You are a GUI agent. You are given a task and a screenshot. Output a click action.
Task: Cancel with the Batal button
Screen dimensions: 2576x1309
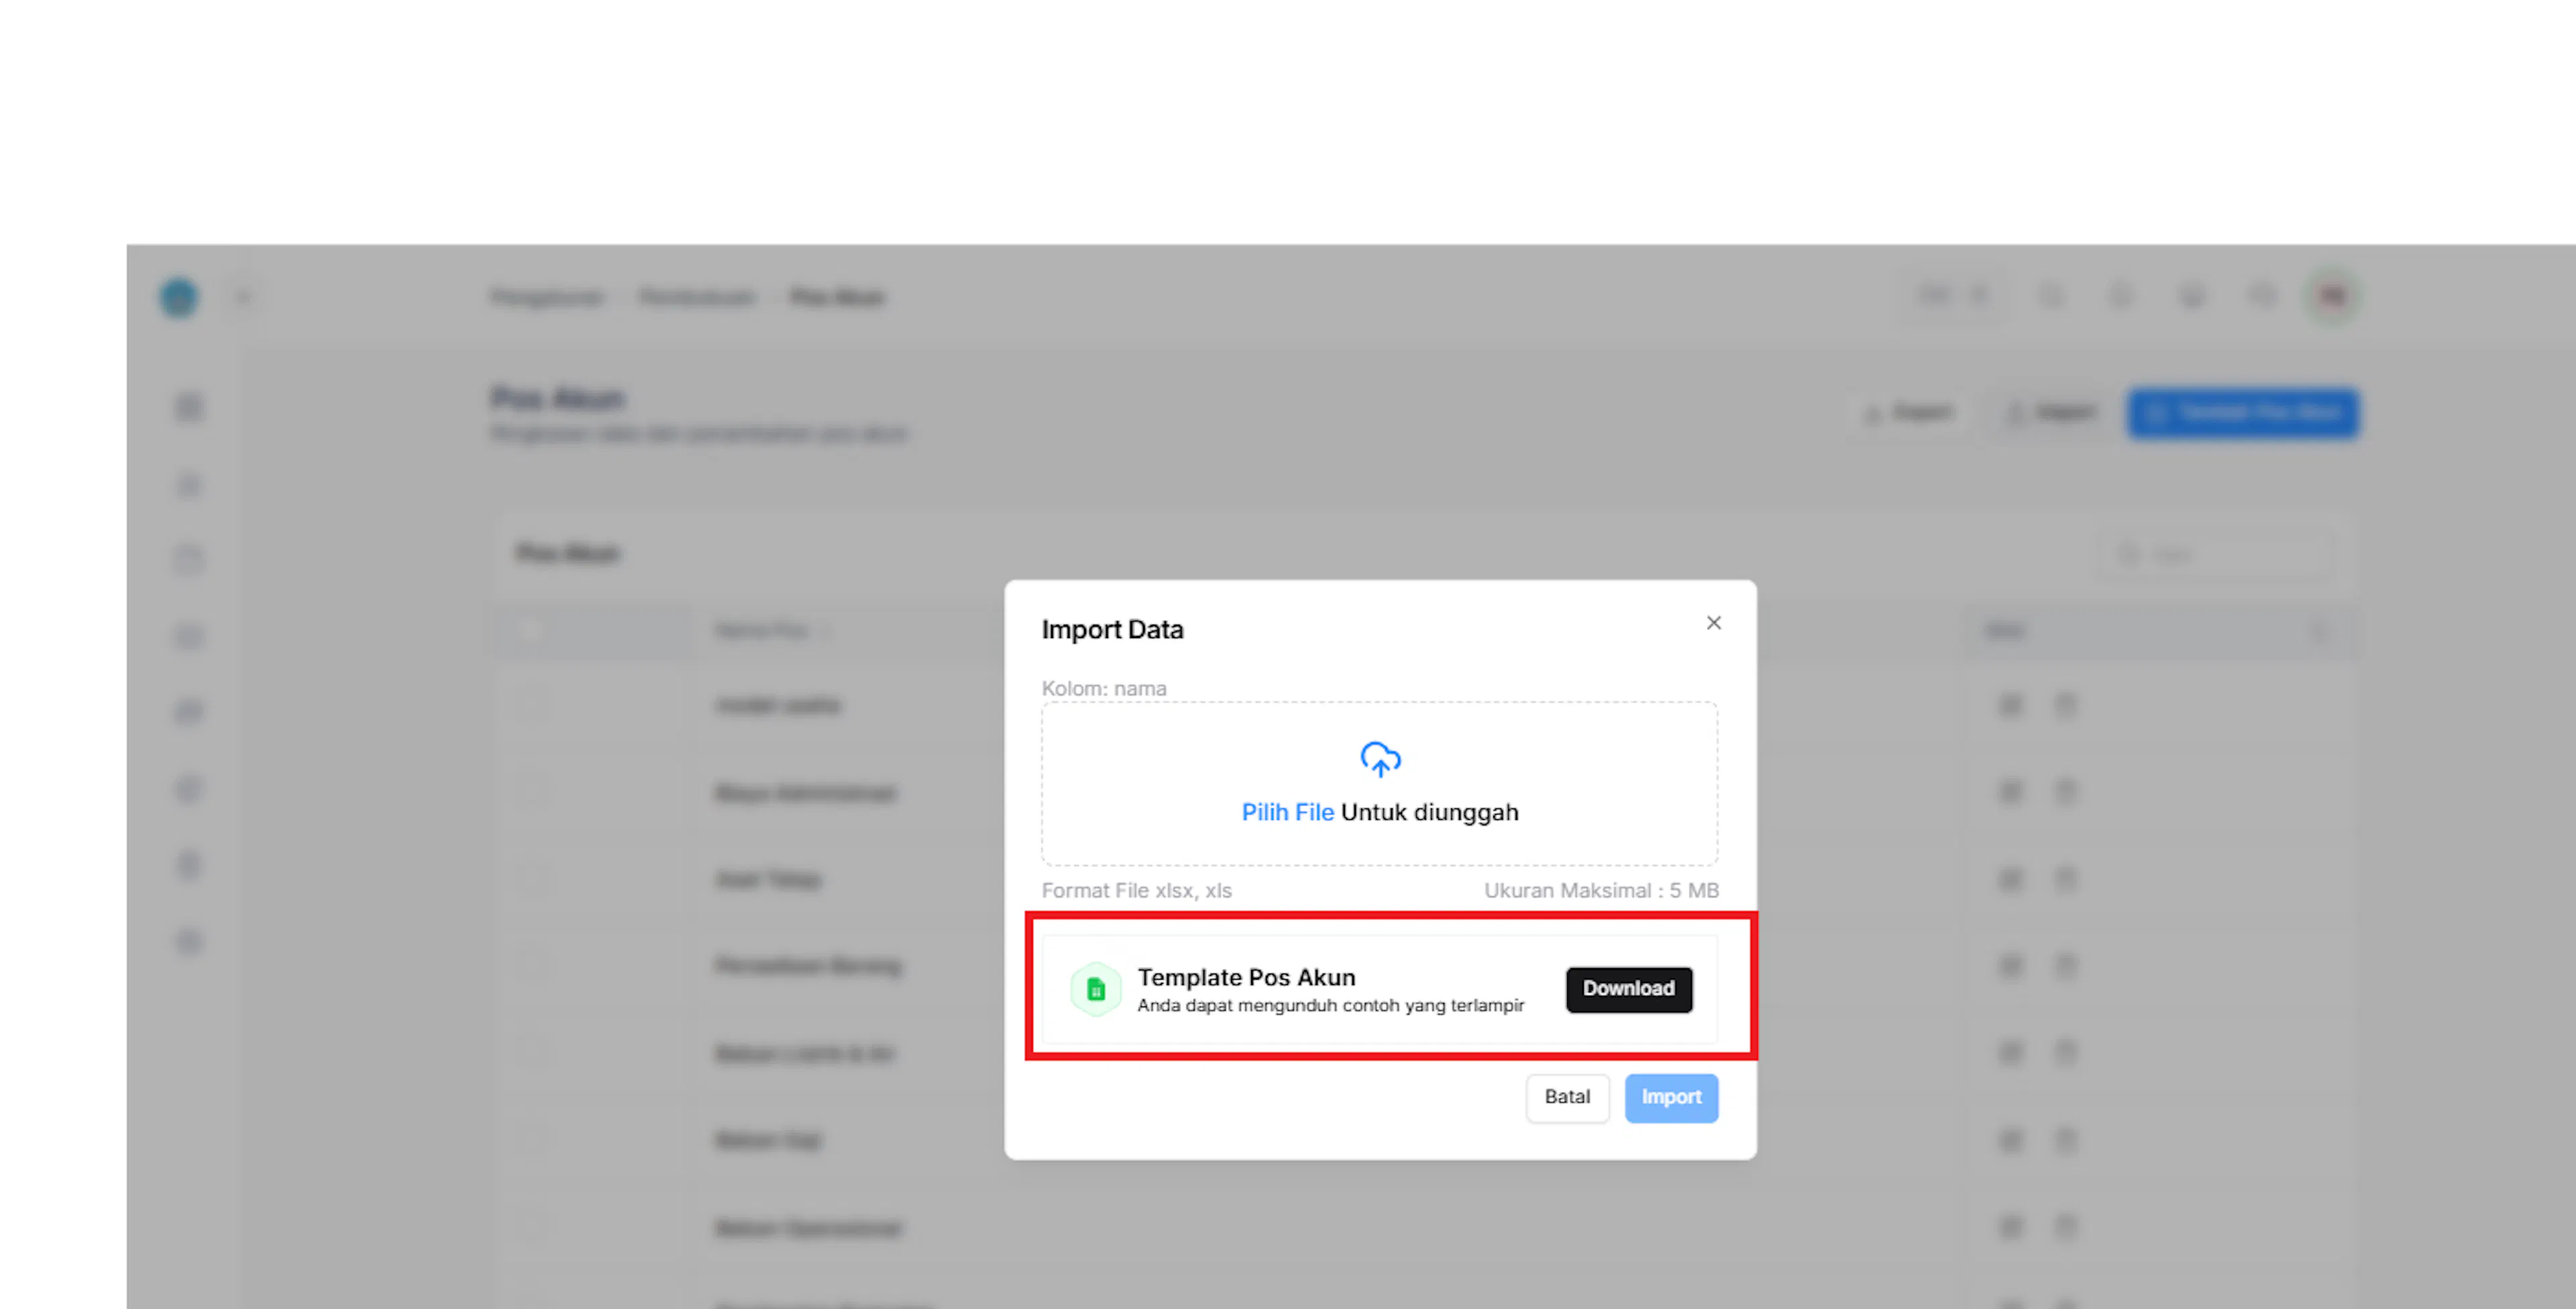point(1567,1097)
